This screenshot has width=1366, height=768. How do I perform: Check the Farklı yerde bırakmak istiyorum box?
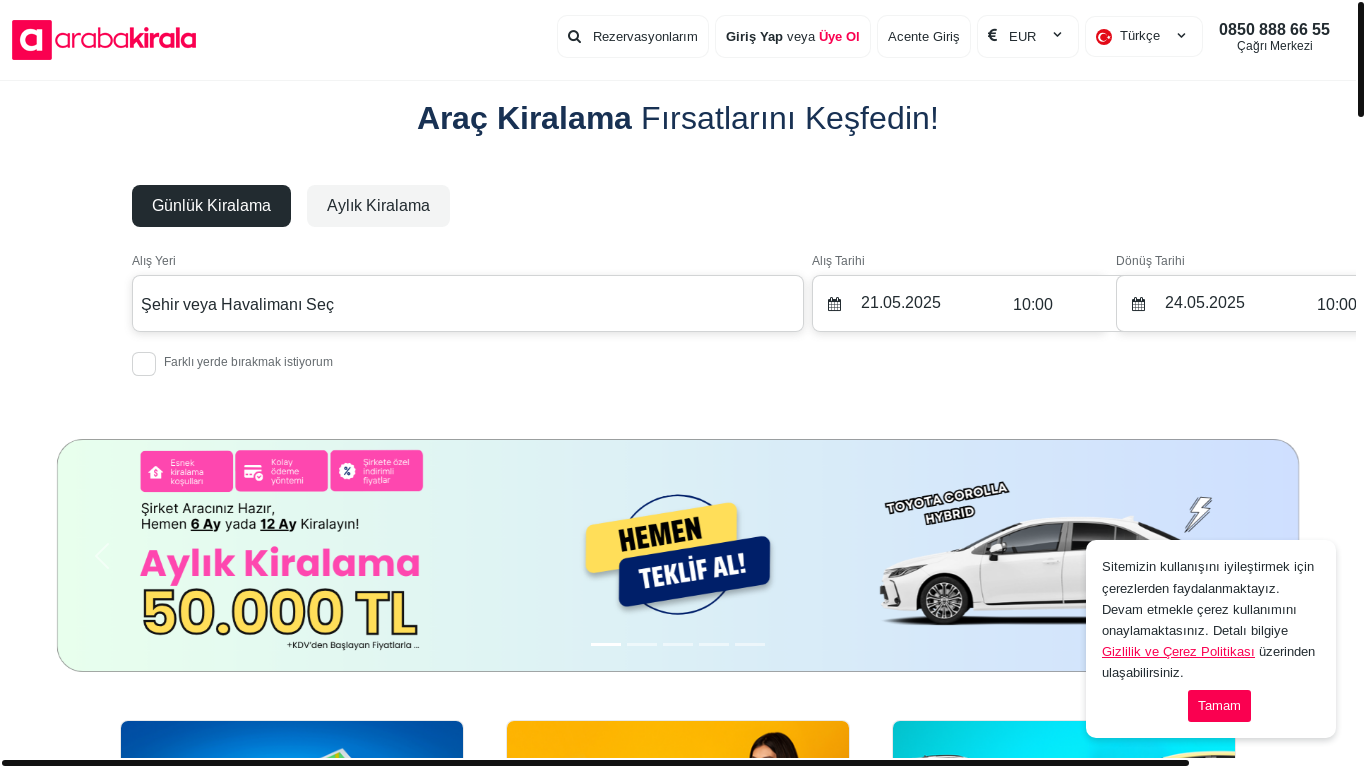(144, 364)
